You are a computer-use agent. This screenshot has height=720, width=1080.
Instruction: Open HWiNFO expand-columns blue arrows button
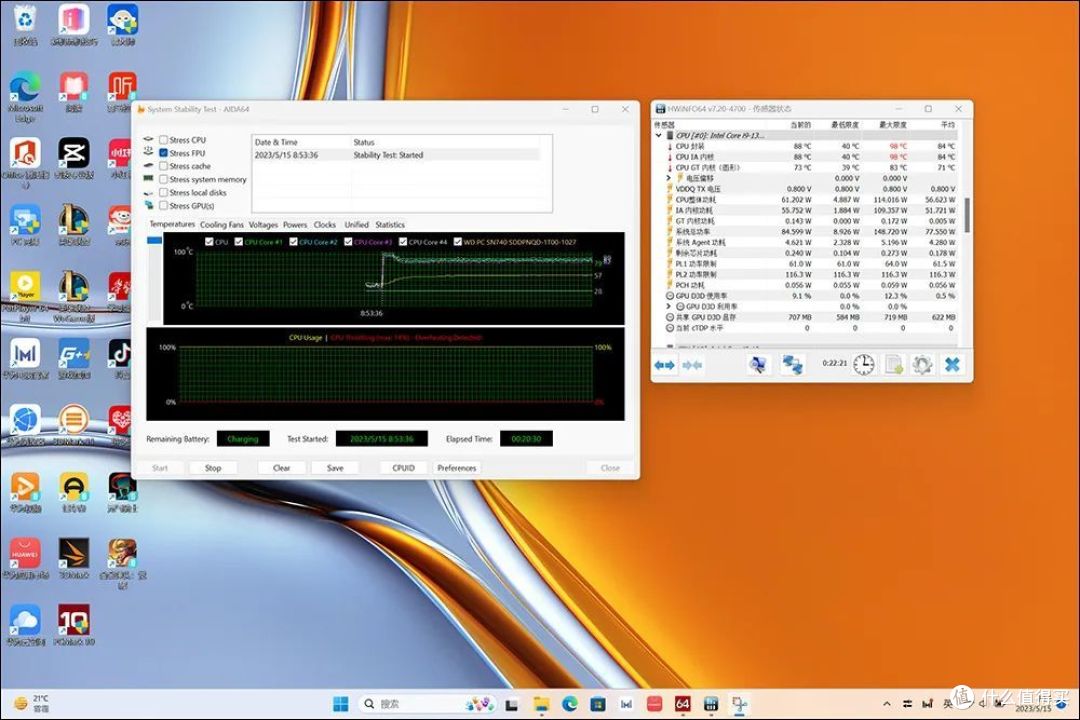pos(665,364)
